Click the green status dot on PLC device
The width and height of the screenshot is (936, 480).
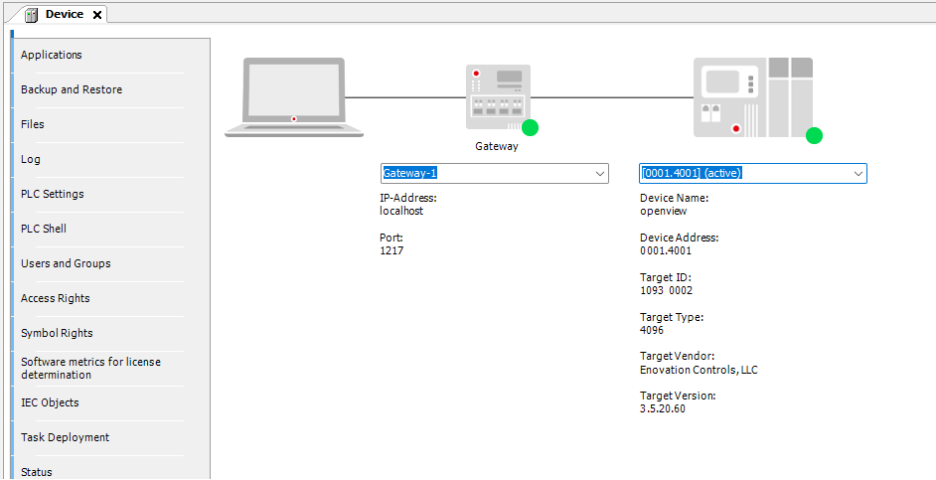click(814, 136)
